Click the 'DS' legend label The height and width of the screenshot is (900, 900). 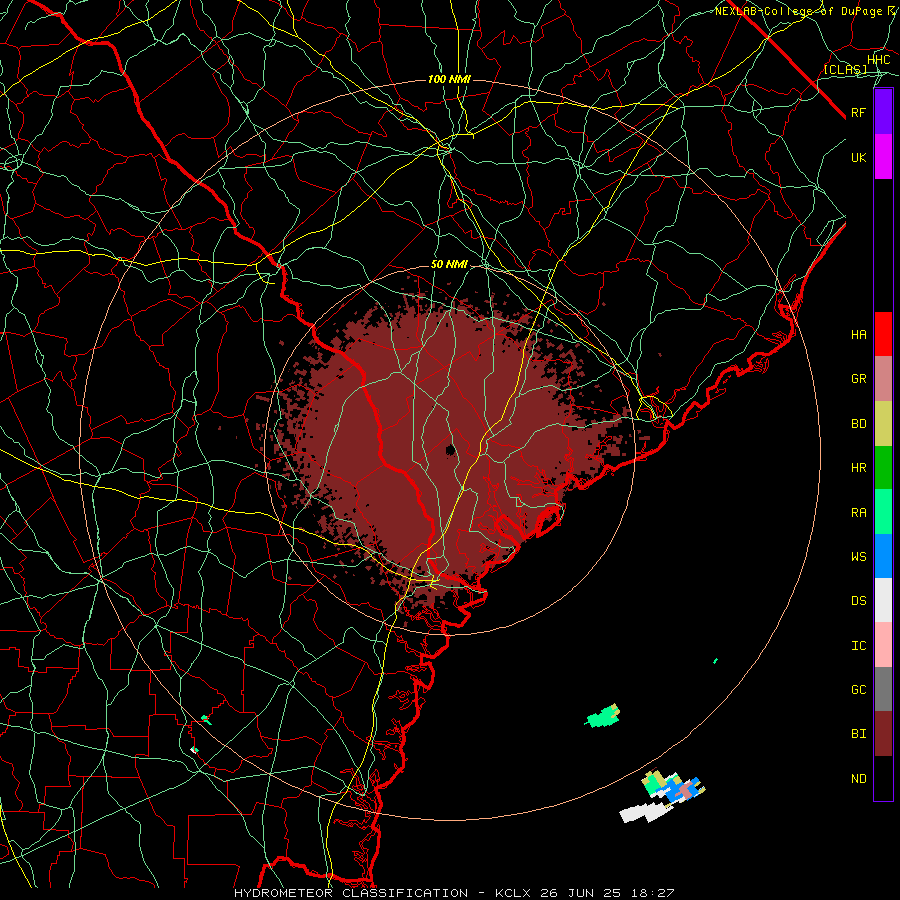(x=858, y=601)
